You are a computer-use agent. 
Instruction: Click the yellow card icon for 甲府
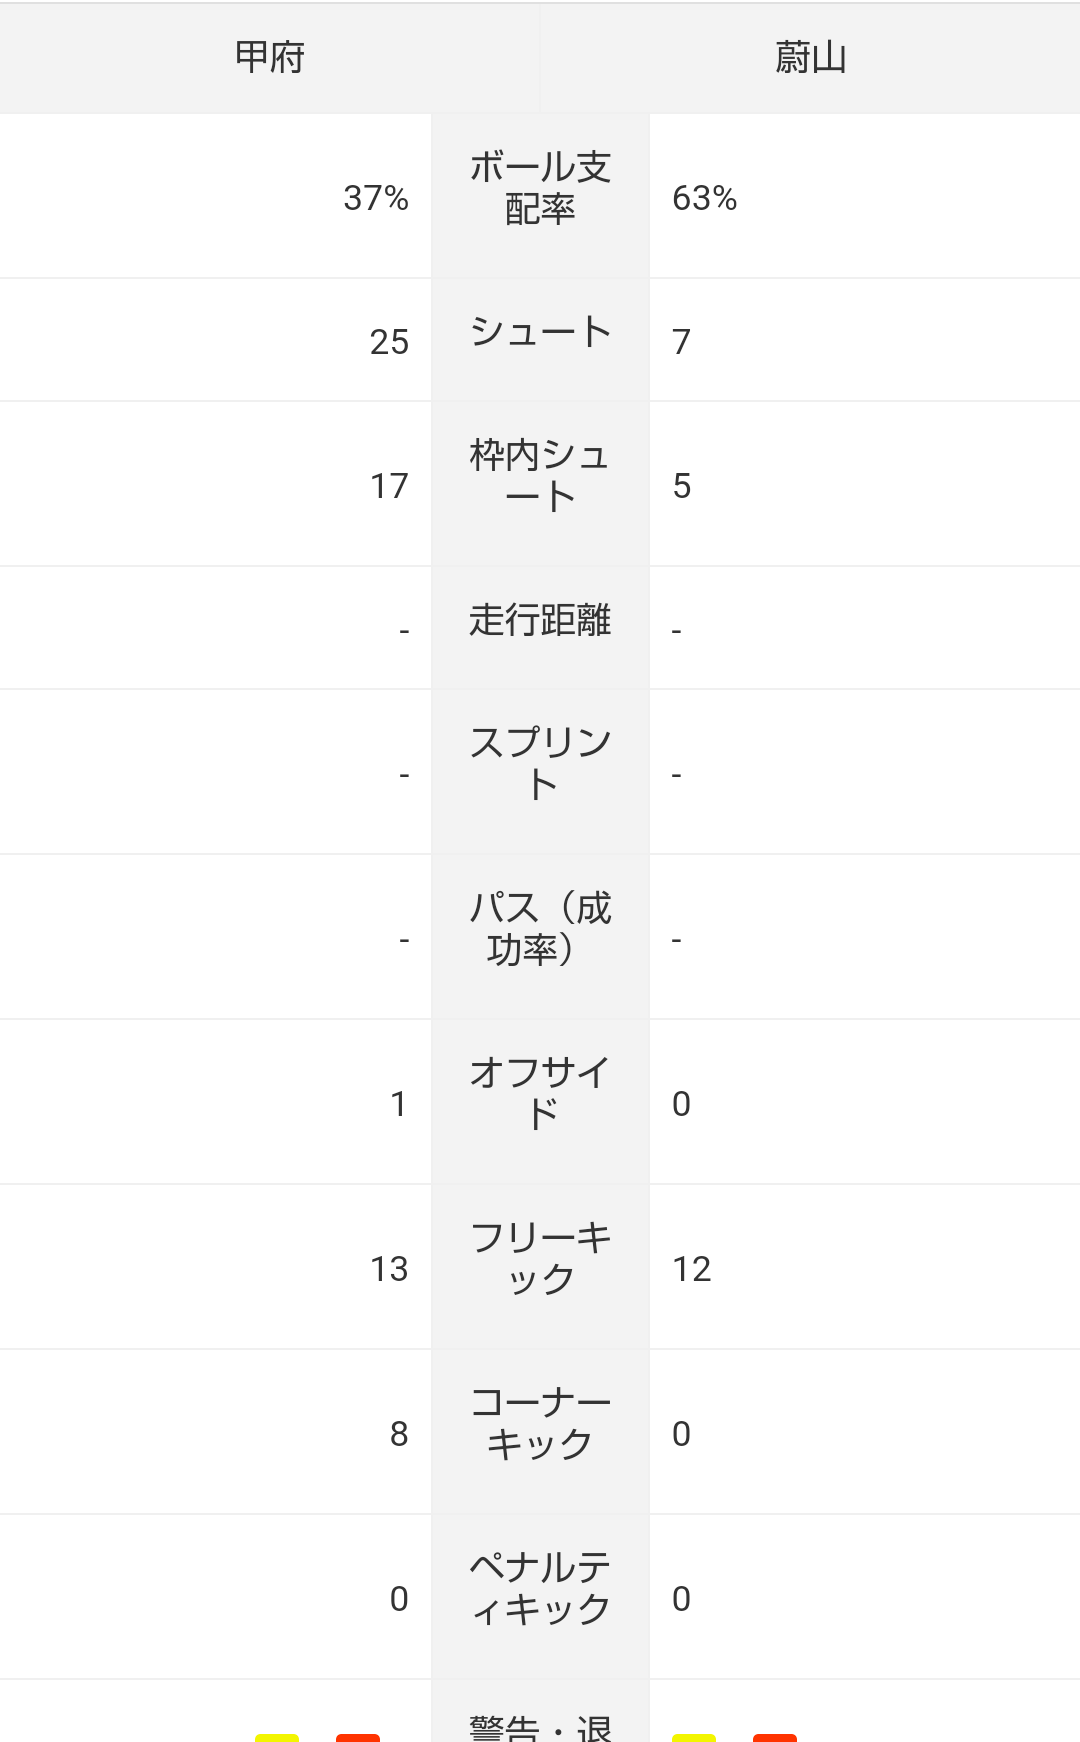(x=277, y=1736)
